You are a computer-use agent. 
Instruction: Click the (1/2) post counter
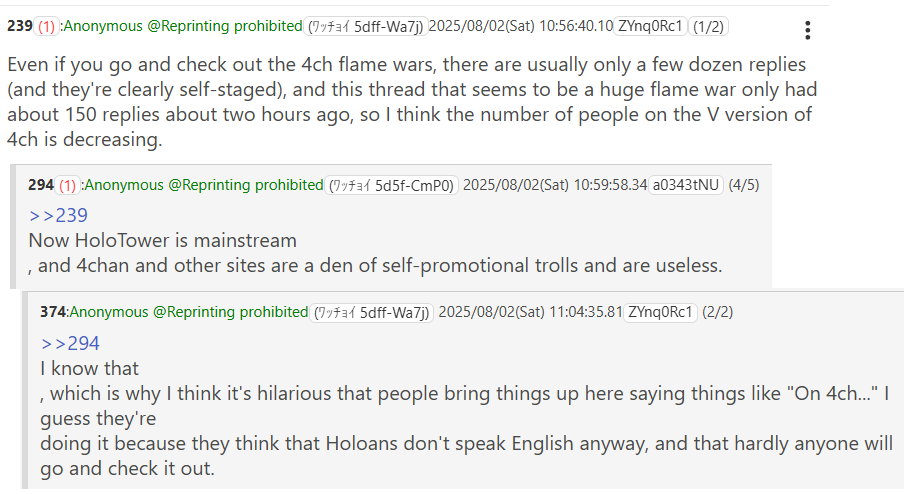coord(709,26)
